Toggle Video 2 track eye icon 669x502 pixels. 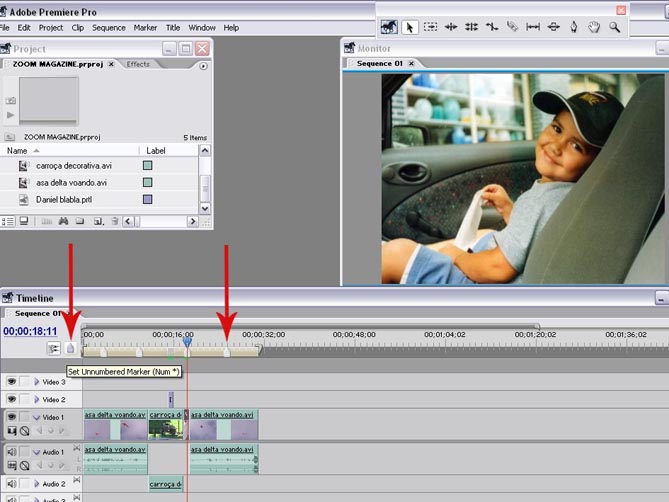point(12,399)
